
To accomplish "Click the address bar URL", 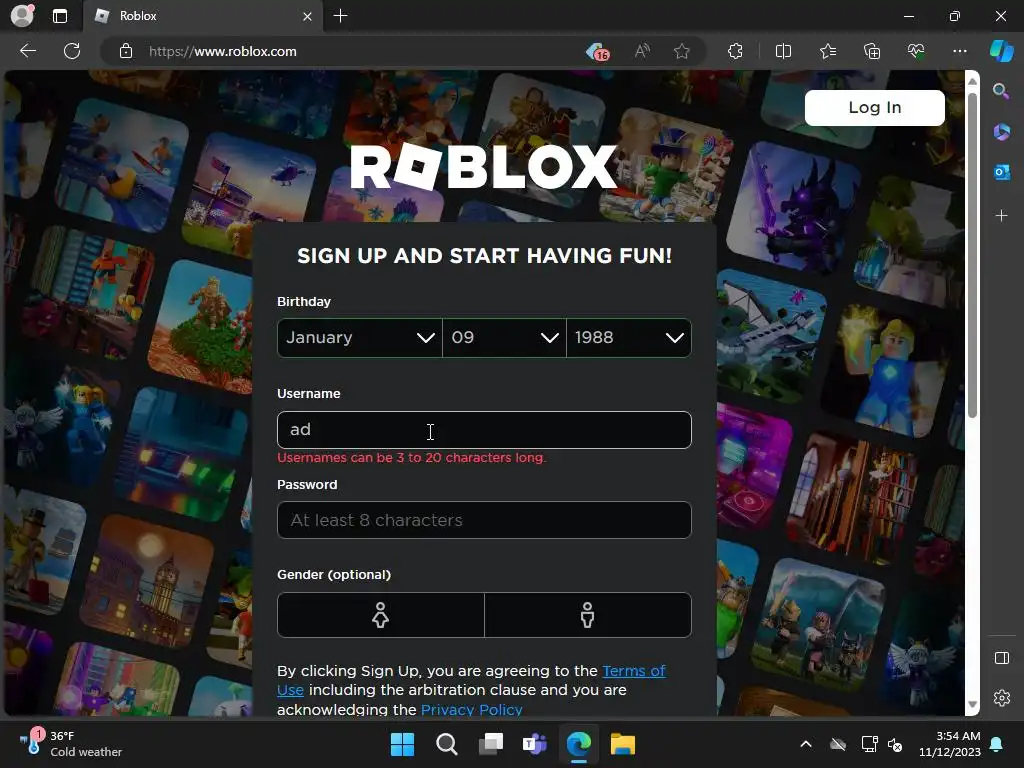I will click(223, 51).
